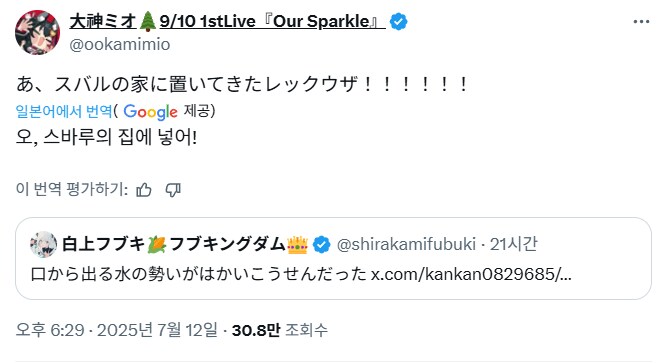Click the 30.8만 조회수 view count

point(280,330)
